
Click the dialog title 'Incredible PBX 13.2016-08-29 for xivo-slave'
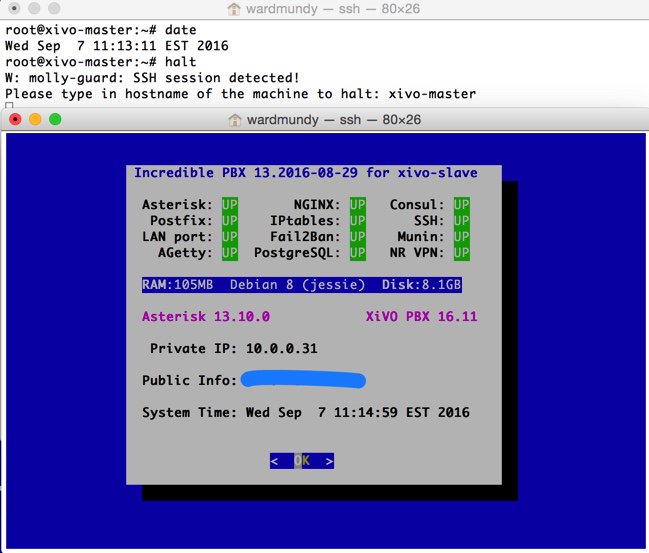[x=305, y=173]
